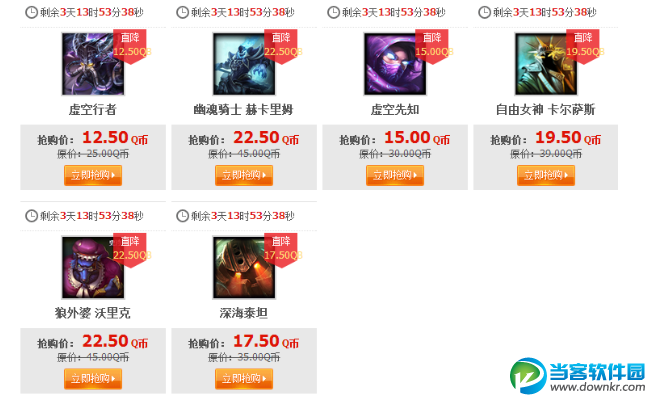Image resolution: width=646 pixels, height=401 pixels.
Task: Click the clock icon above 深海泰坦
Action: click(x=182, y=216)
